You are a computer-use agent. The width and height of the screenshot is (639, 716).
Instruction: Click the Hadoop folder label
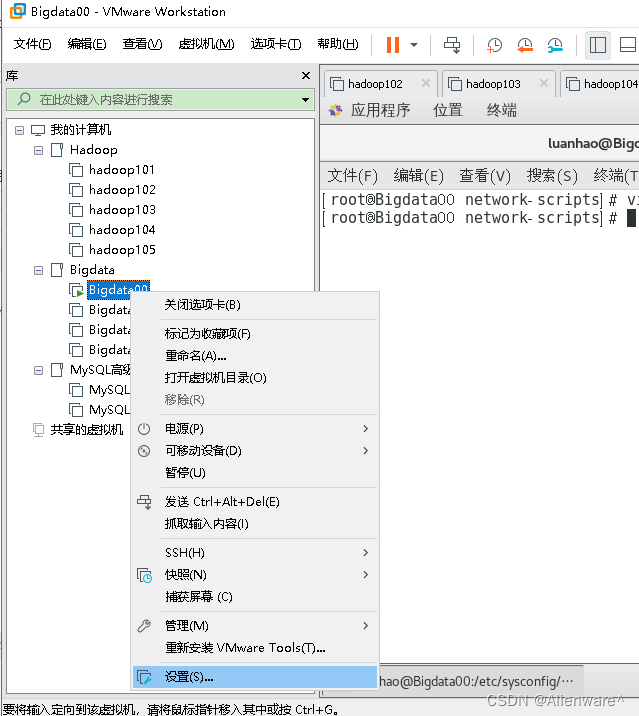[x=94, y=150]
